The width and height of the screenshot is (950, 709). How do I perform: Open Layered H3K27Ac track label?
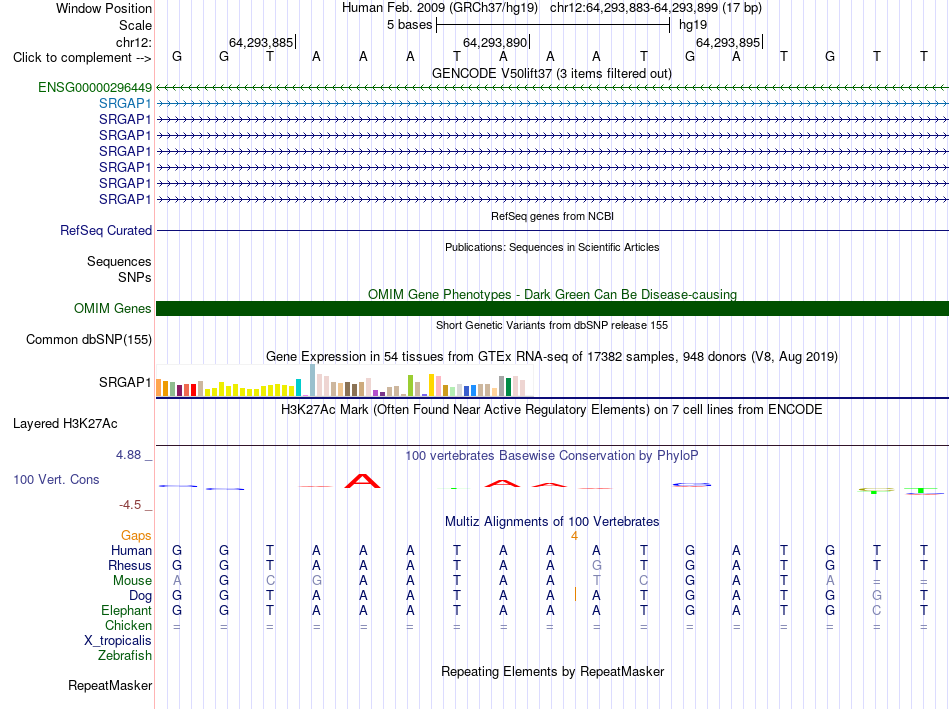(x=65, y=424)
